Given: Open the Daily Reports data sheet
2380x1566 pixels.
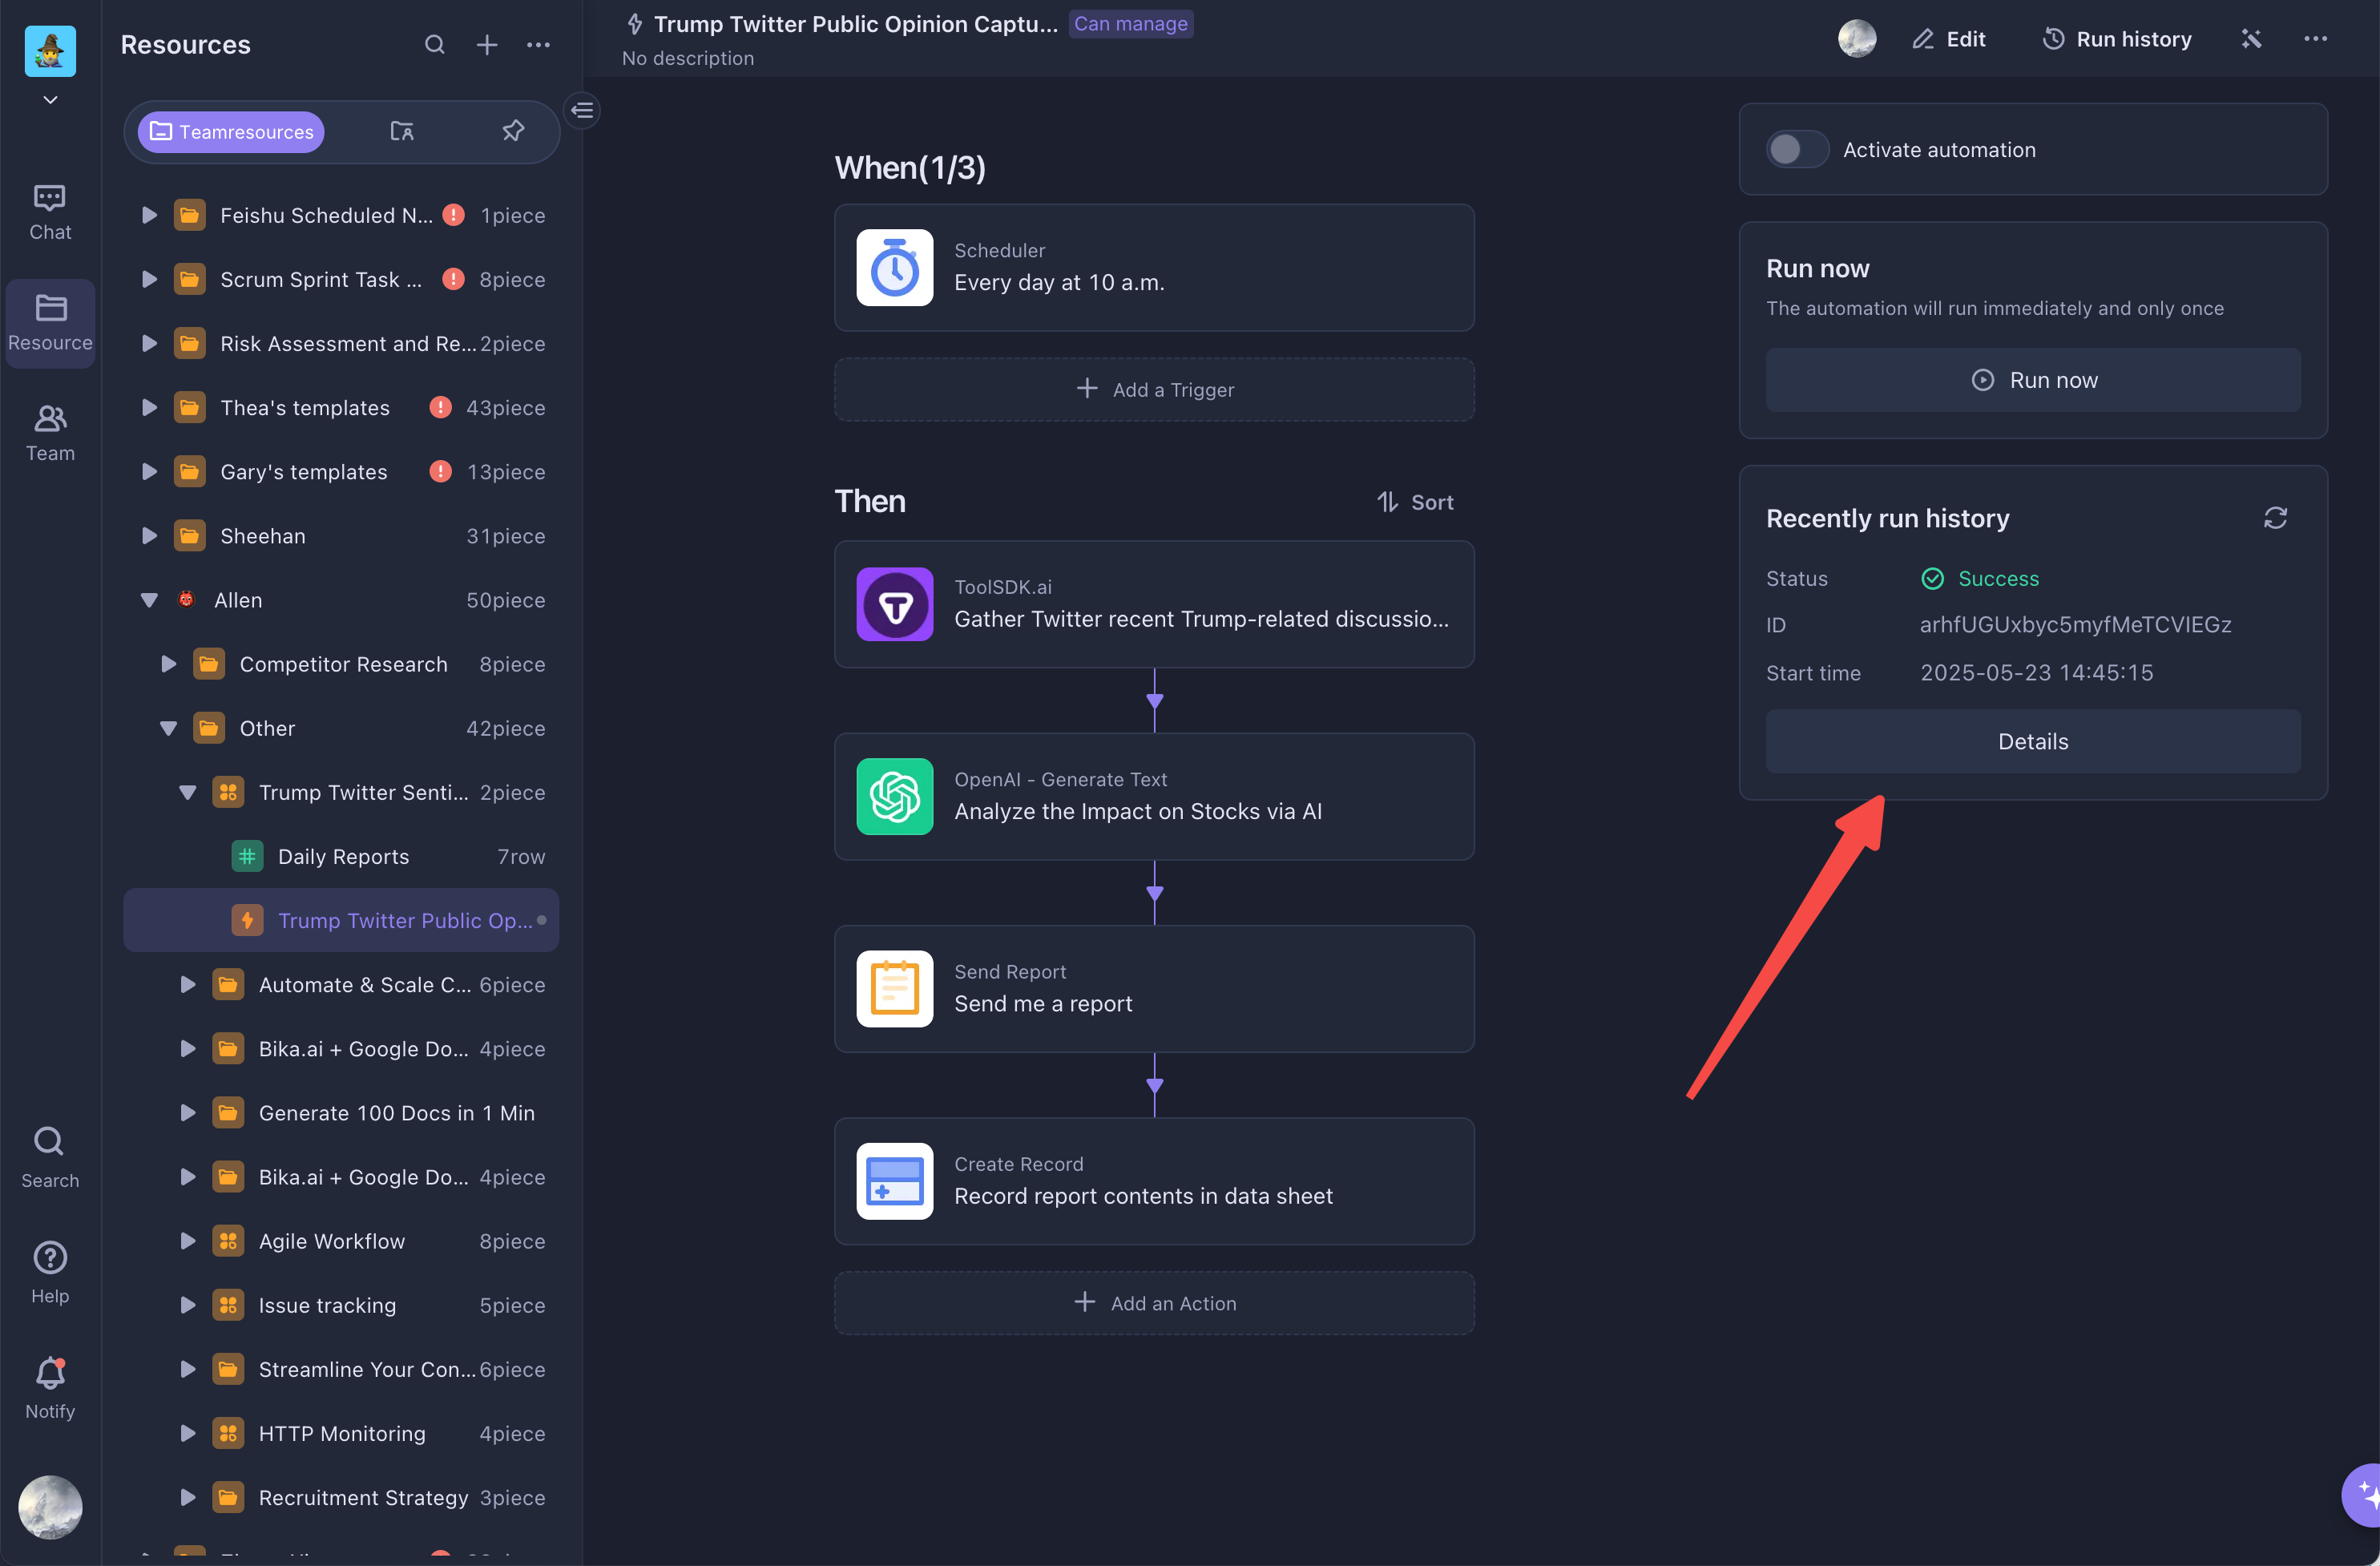Looking at the screenshot, I should (341, 856).
